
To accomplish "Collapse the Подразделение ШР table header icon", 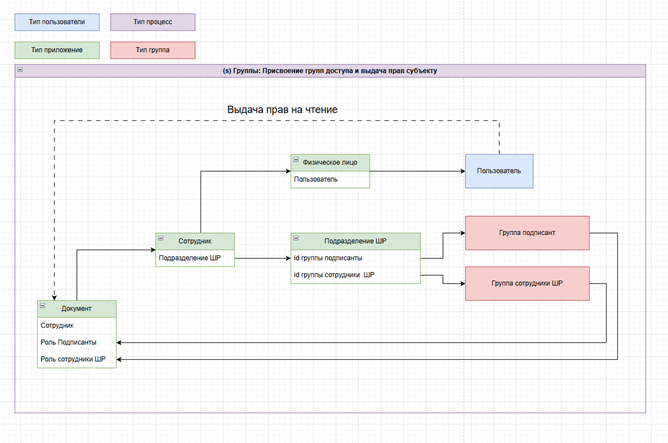I will (296, 240).
